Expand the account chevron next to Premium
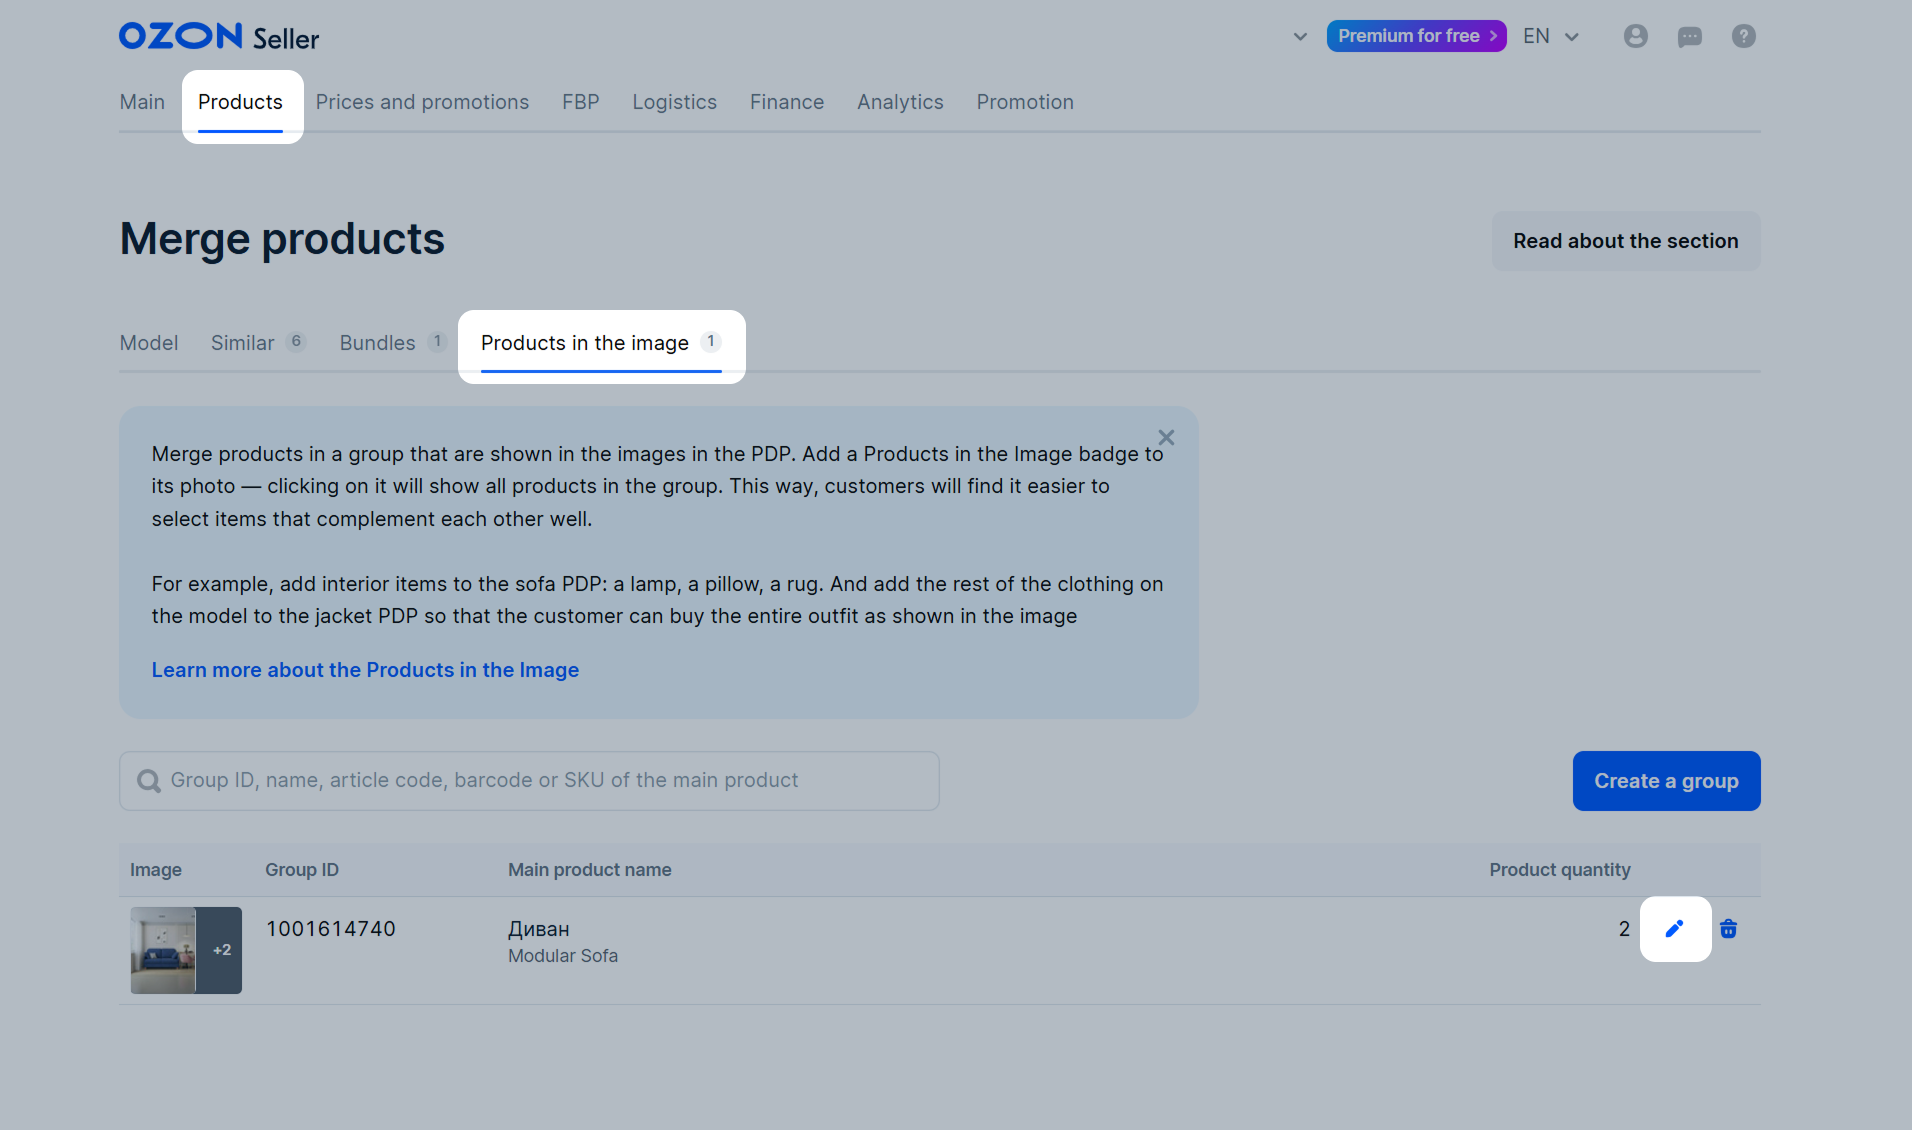Screen dimensions: 1912x1130 pyautogui.click(x=1300, y=36)
